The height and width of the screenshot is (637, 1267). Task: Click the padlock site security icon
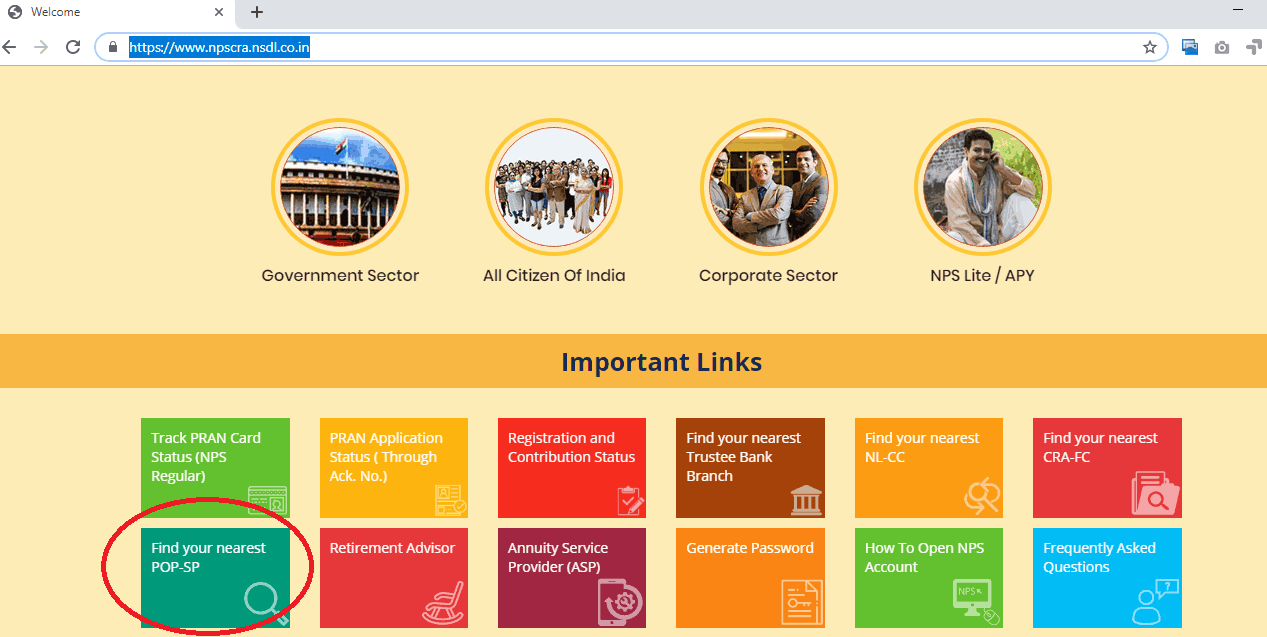[x=113, y=47]
